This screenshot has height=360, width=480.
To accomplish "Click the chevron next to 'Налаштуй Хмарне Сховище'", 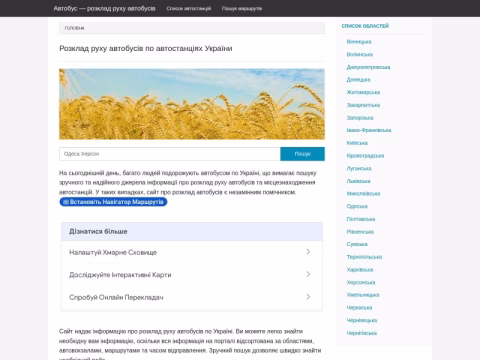I will 308,252.
